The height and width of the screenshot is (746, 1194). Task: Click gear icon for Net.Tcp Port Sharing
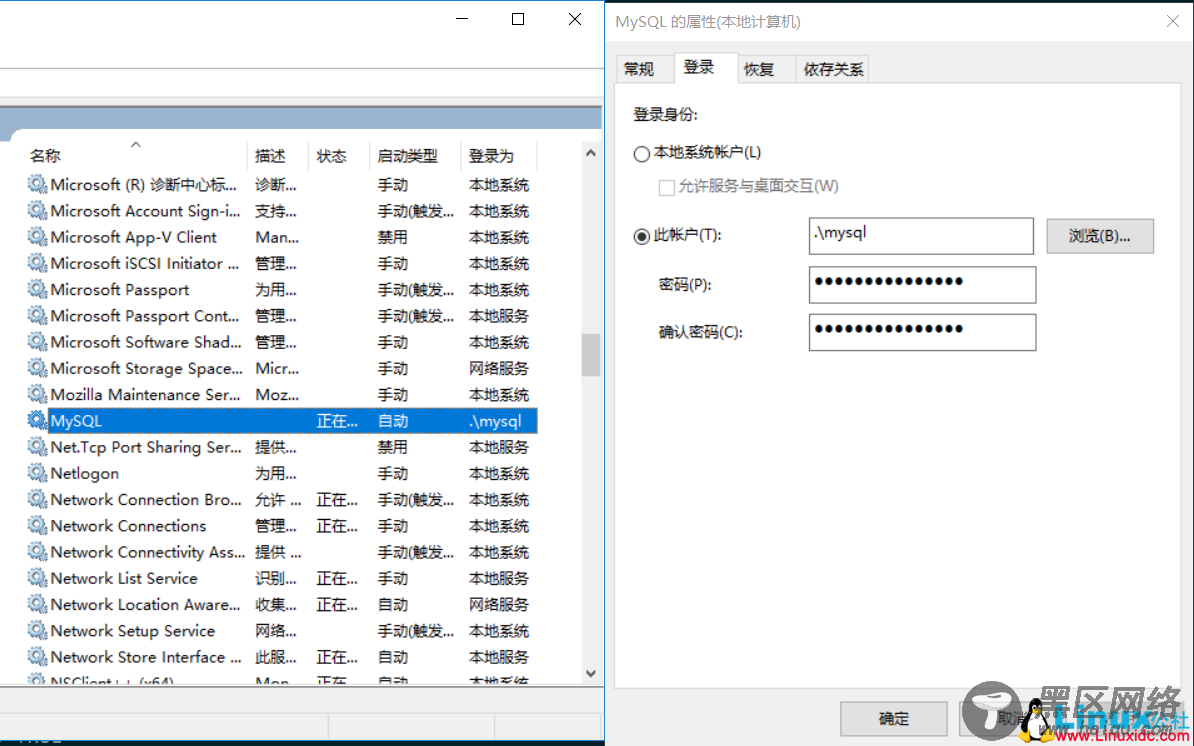tap(37, 447)
